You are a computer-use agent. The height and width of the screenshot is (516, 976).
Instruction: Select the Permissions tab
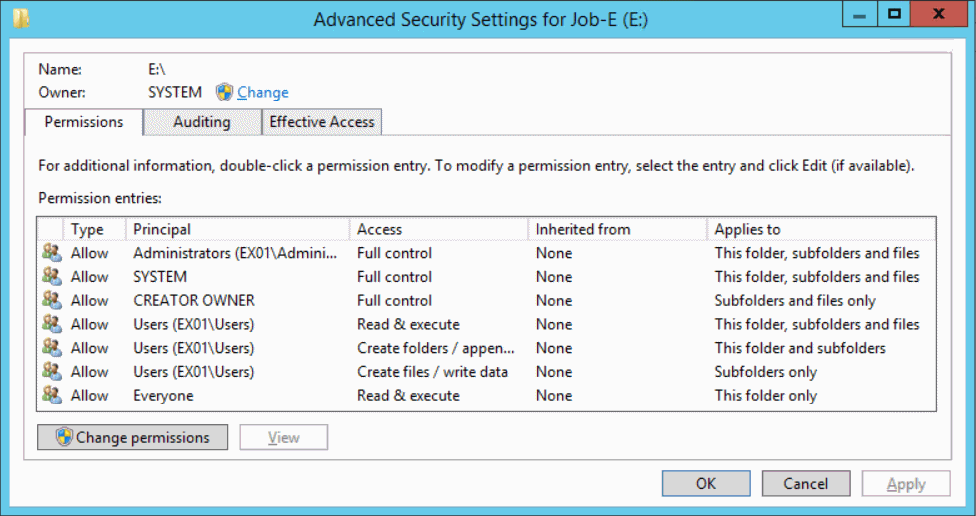tap(83, 122)
